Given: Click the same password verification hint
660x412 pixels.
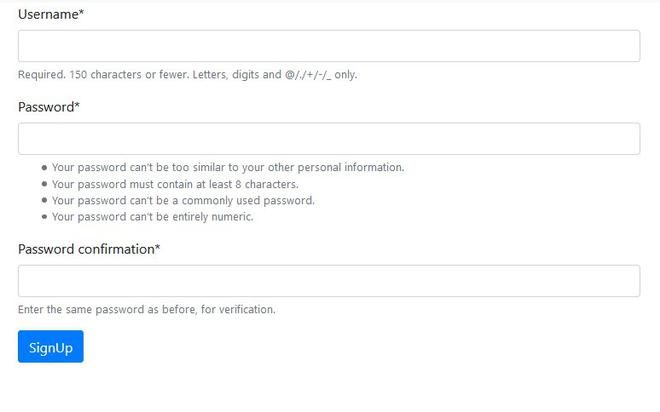Looking at the screenshot, I should tap(146, 310).
